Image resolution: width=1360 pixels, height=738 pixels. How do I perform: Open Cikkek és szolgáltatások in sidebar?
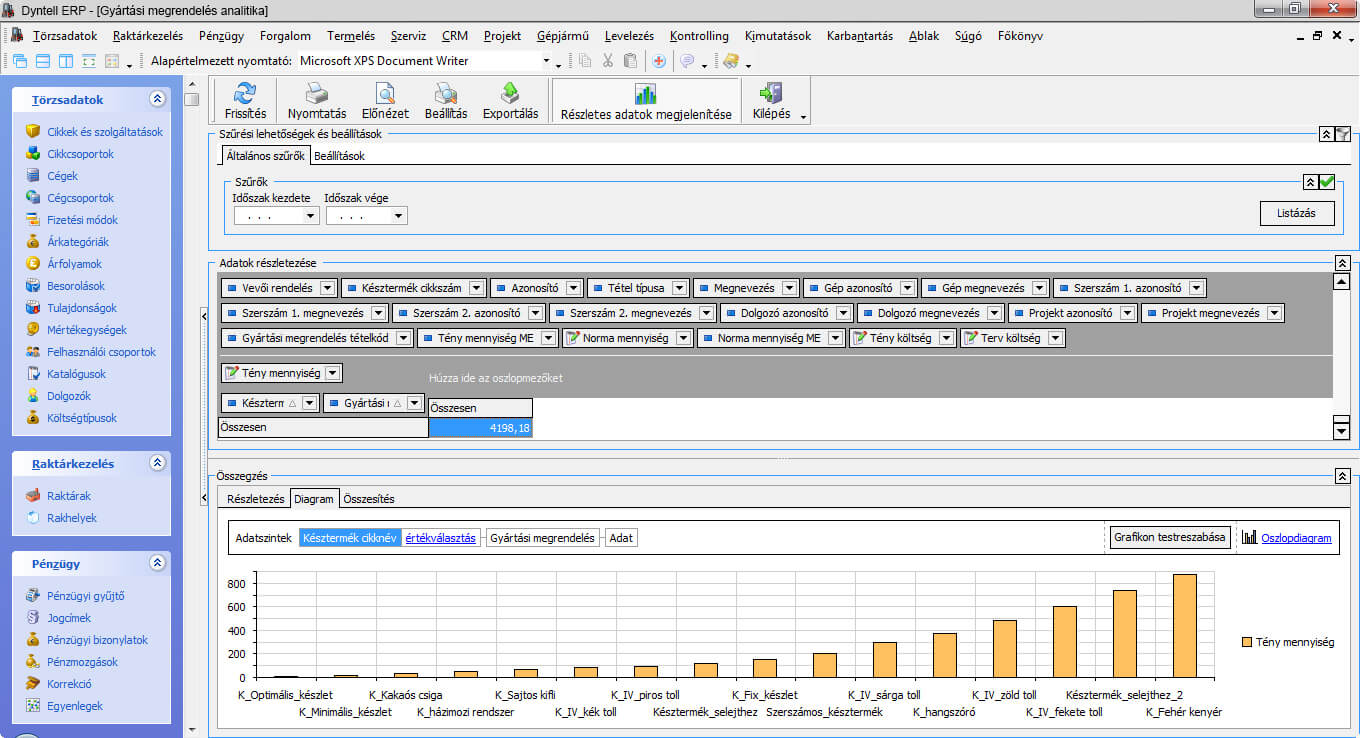tap(104, 132)
